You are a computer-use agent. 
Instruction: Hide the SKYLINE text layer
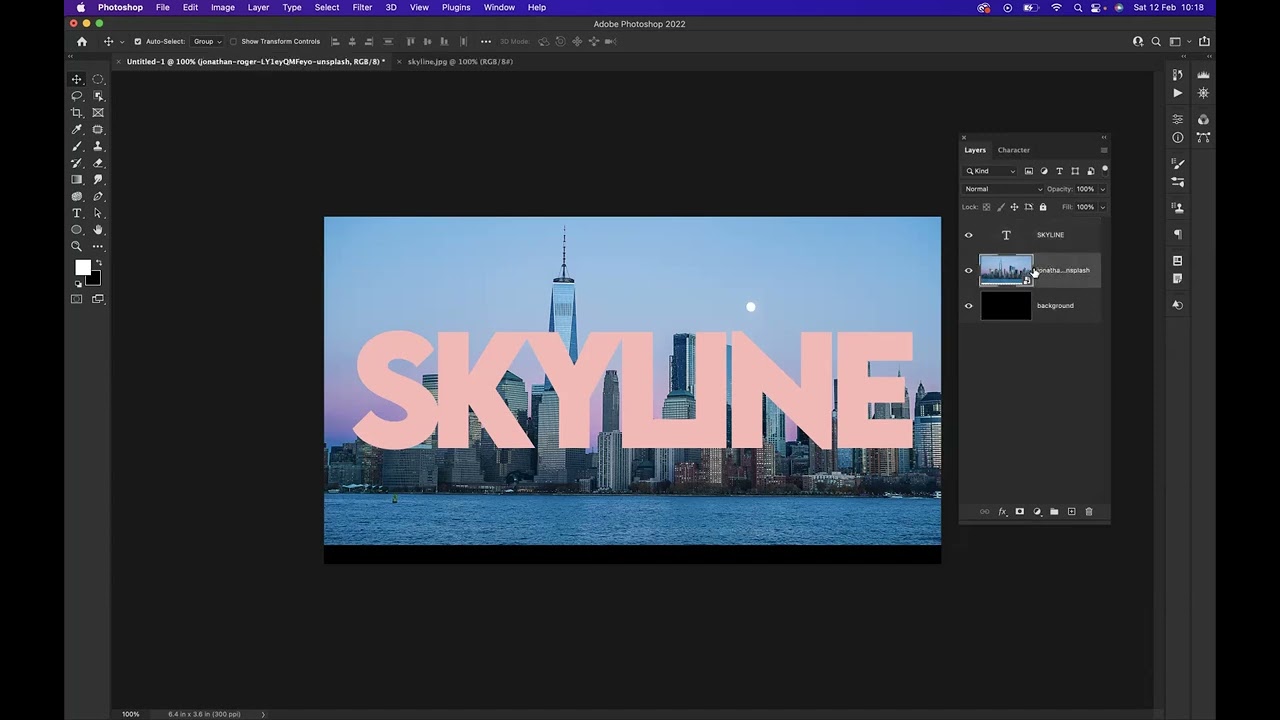point(968,235)
